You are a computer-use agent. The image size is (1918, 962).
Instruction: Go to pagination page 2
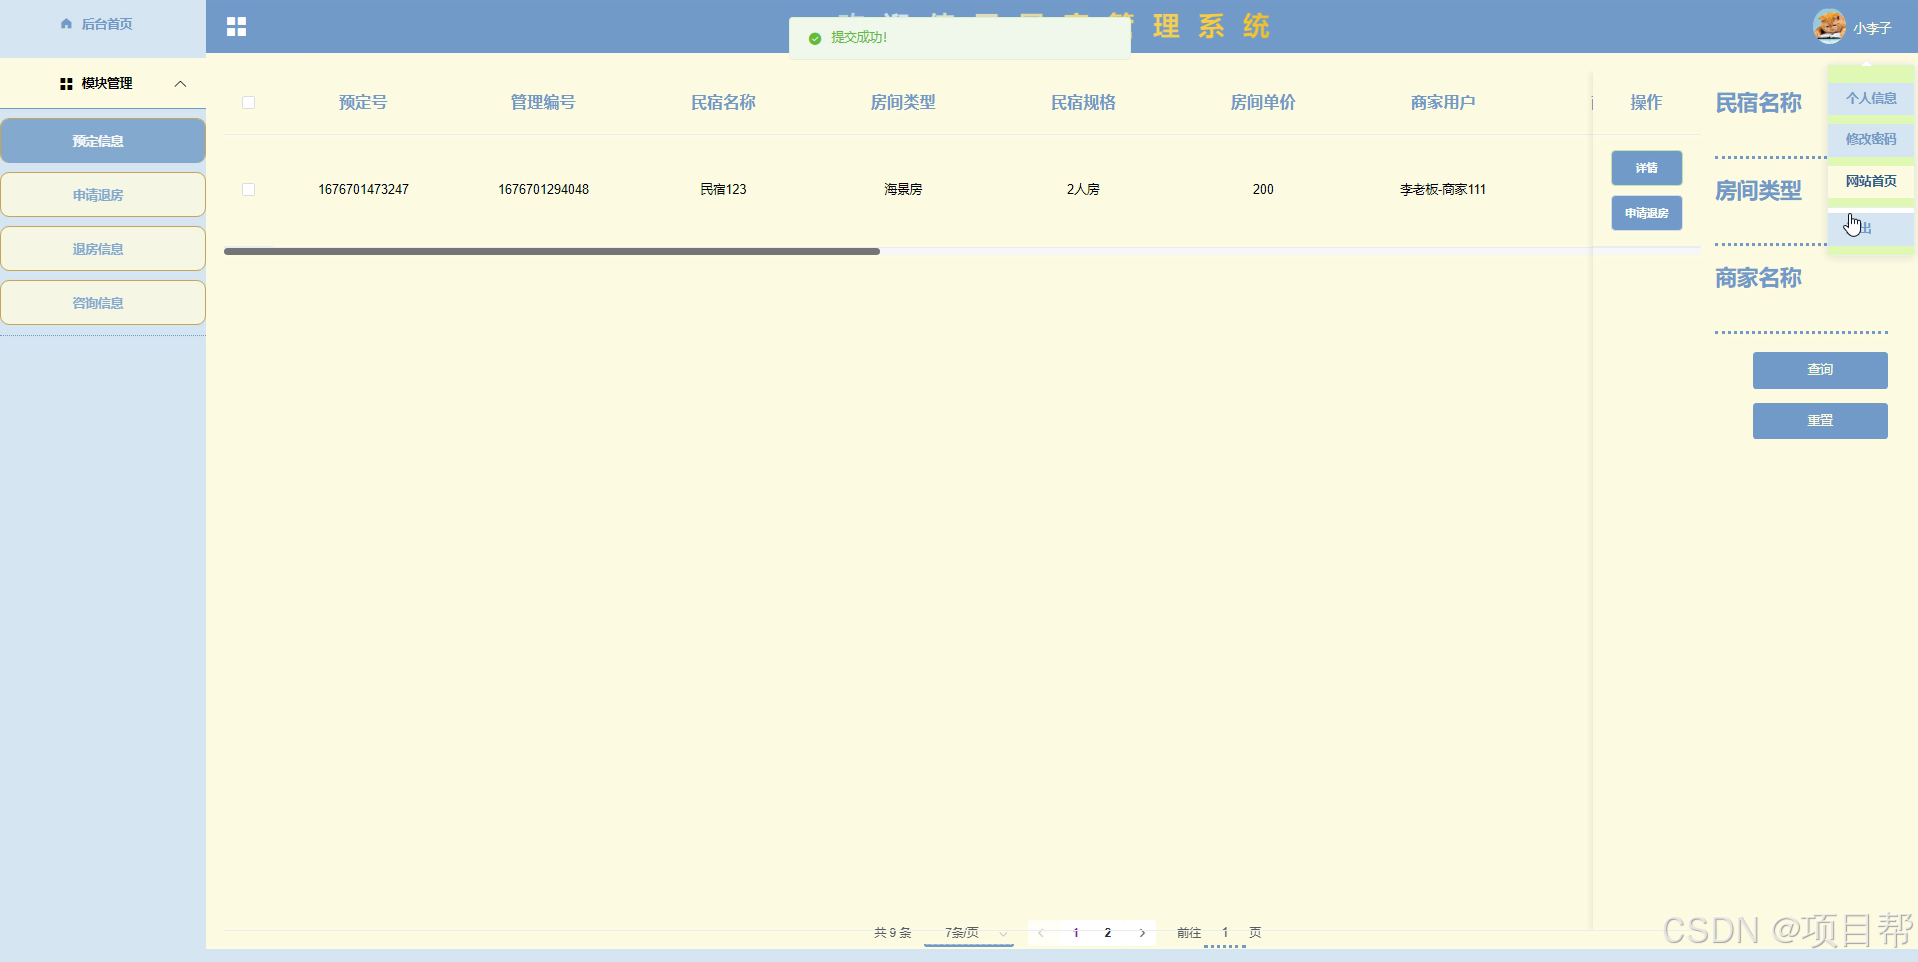pyautogui.click(x=1107, y=933)
